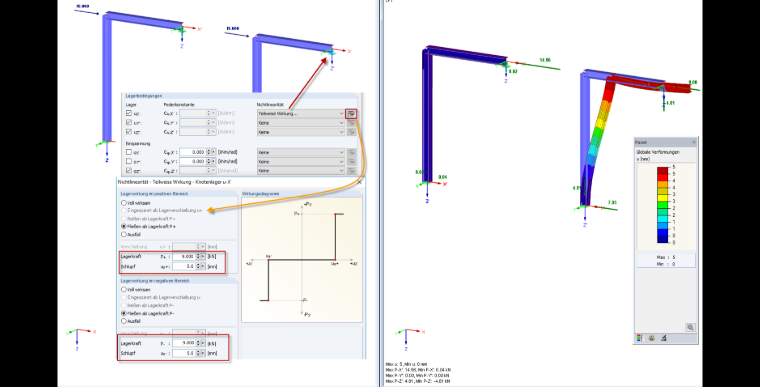
Task: Click the yellow swatch in color scale
Action: pyautogui.click(x=663, y=197)
